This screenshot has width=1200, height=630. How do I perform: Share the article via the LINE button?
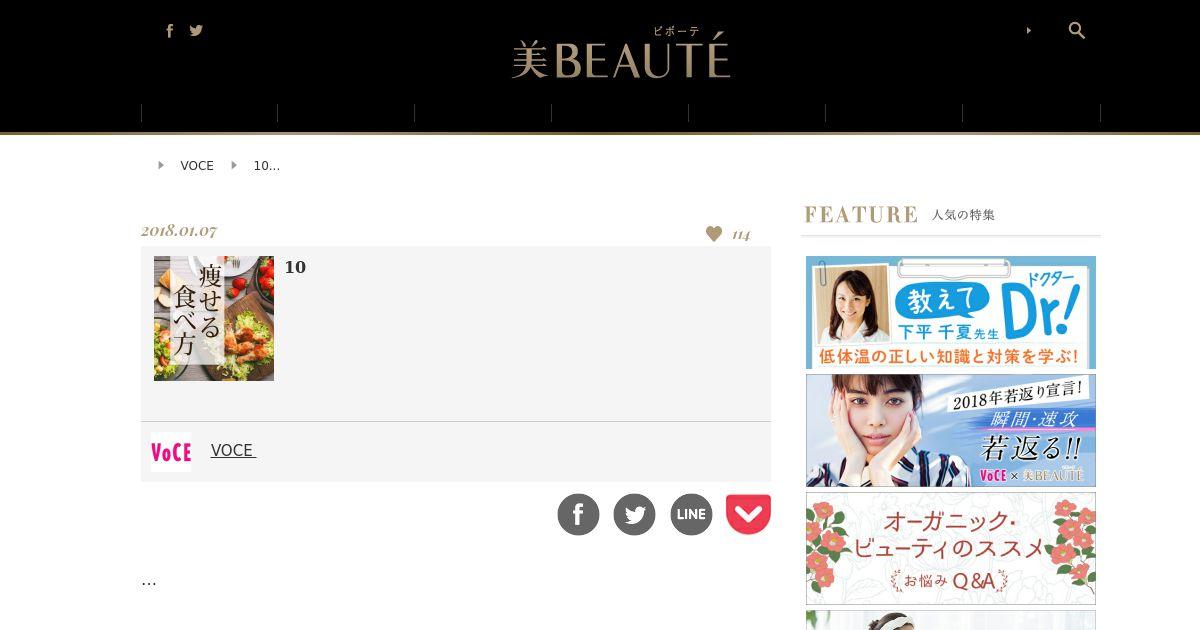pos(691,514)
